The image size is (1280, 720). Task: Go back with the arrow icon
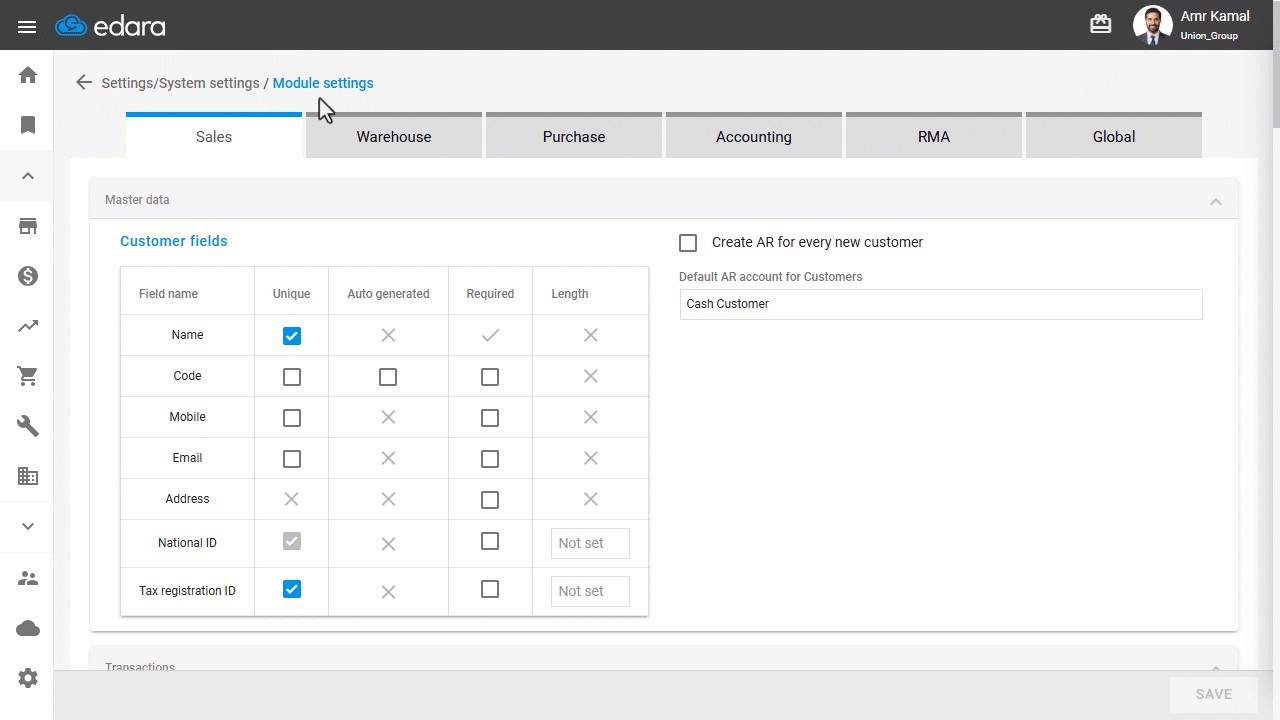(84, 83)
